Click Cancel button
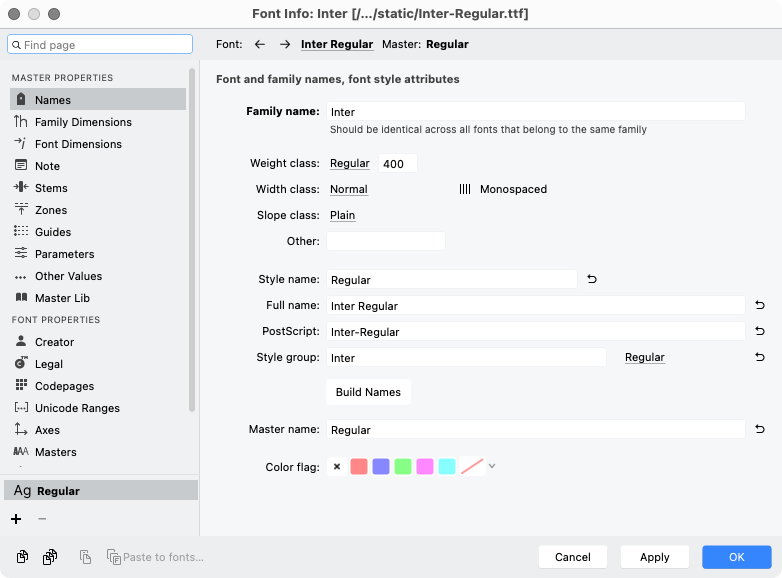This screenshot has height=578, width=782. [x=573, y=557]
